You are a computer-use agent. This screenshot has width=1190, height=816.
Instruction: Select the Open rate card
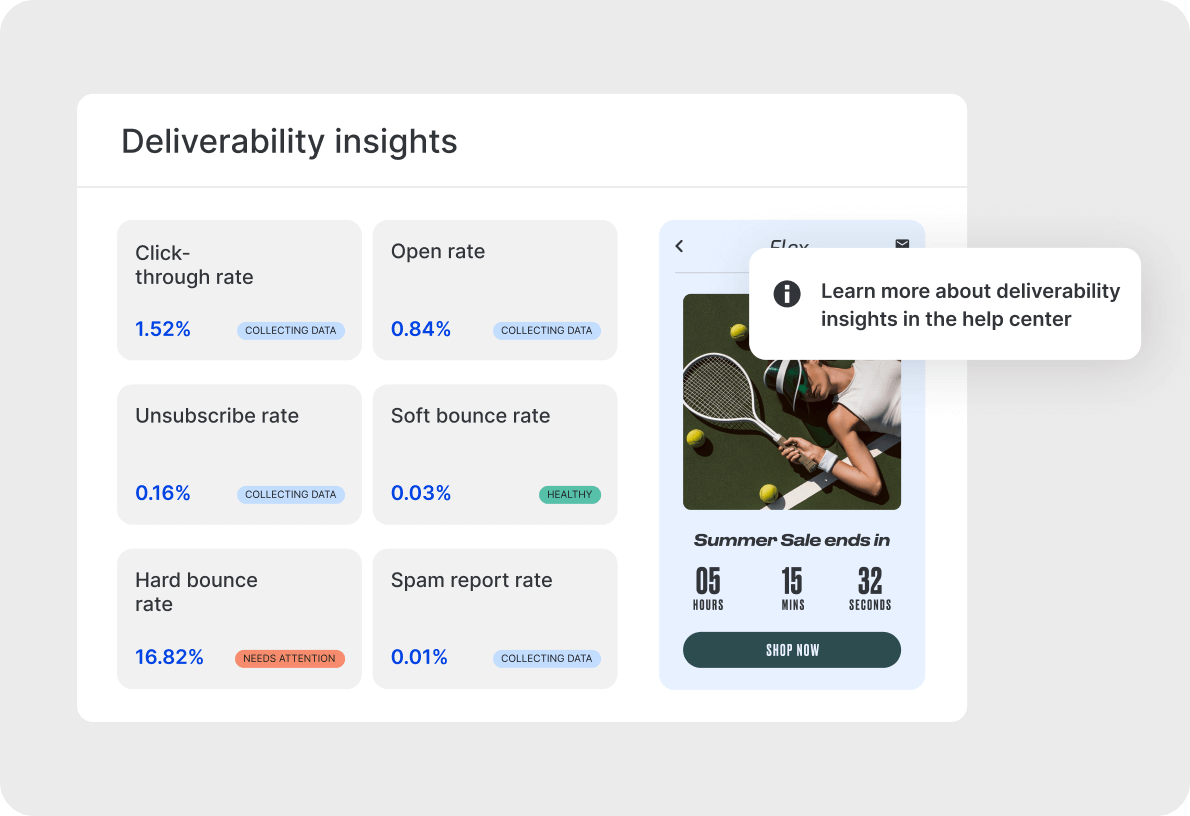pos(495,290)
